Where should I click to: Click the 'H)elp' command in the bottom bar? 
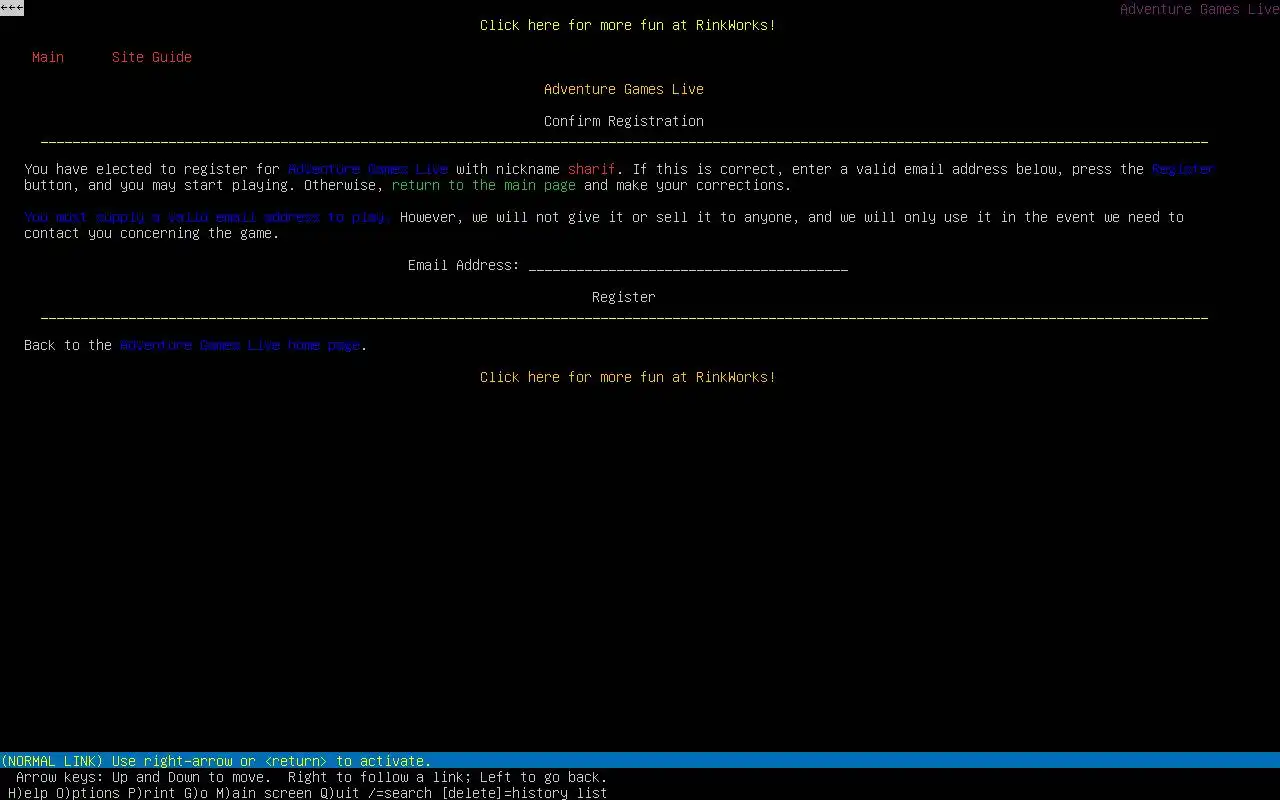click(28, 793)
